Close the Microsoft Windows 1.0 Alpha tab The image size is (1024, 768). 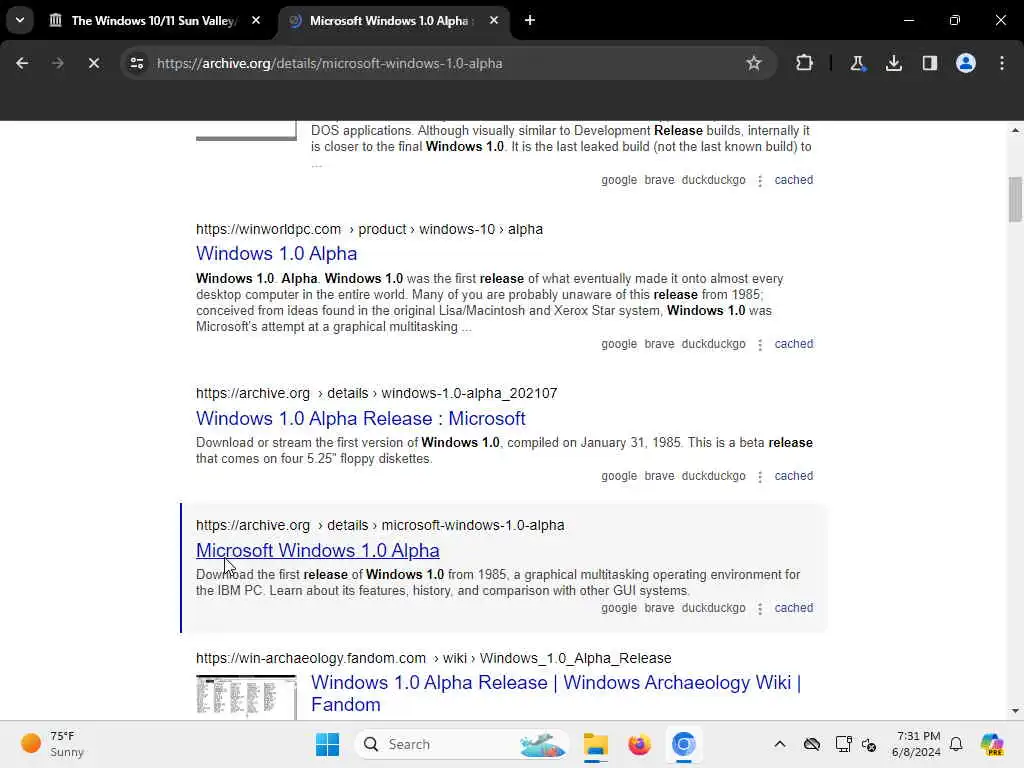click(x=494, y=20)
